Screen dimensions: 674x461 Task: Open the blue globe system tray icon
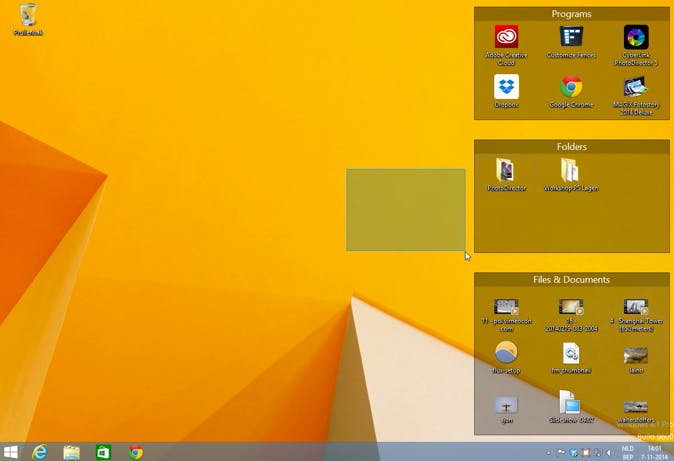[x=573, y=452]
